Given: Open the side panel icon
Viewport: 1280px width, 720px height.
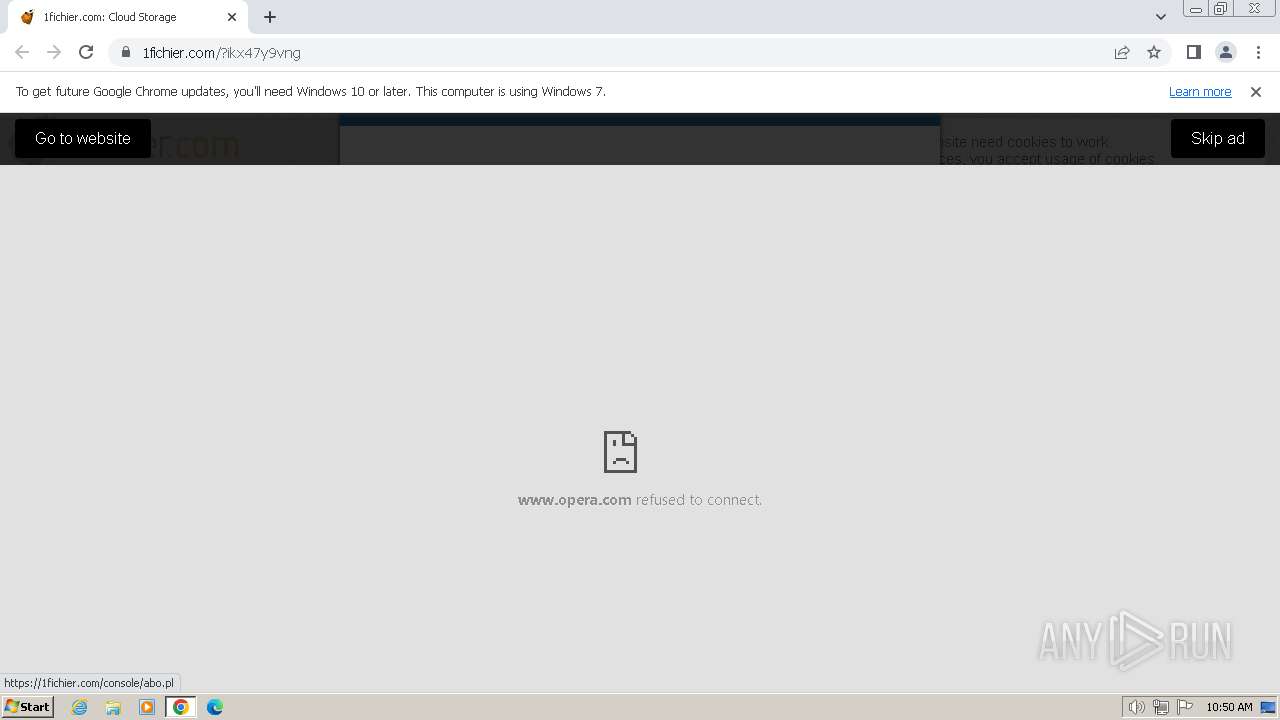Looking at the screenshot, I should pos(1193,52).
